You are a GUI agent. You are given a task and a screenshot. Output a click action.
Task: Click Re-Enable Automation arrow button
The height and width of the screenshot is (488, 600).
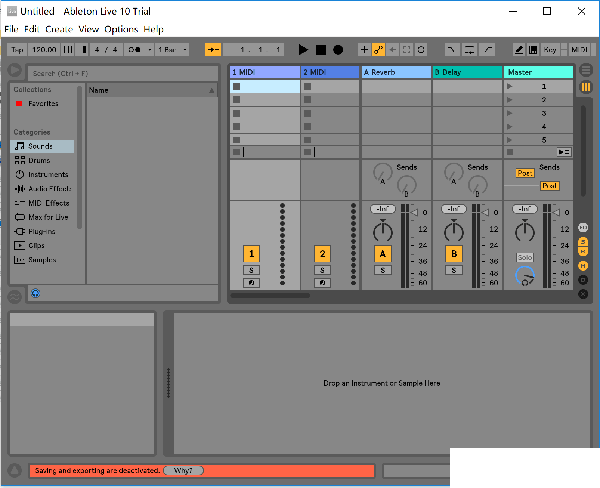click(392, 50)
